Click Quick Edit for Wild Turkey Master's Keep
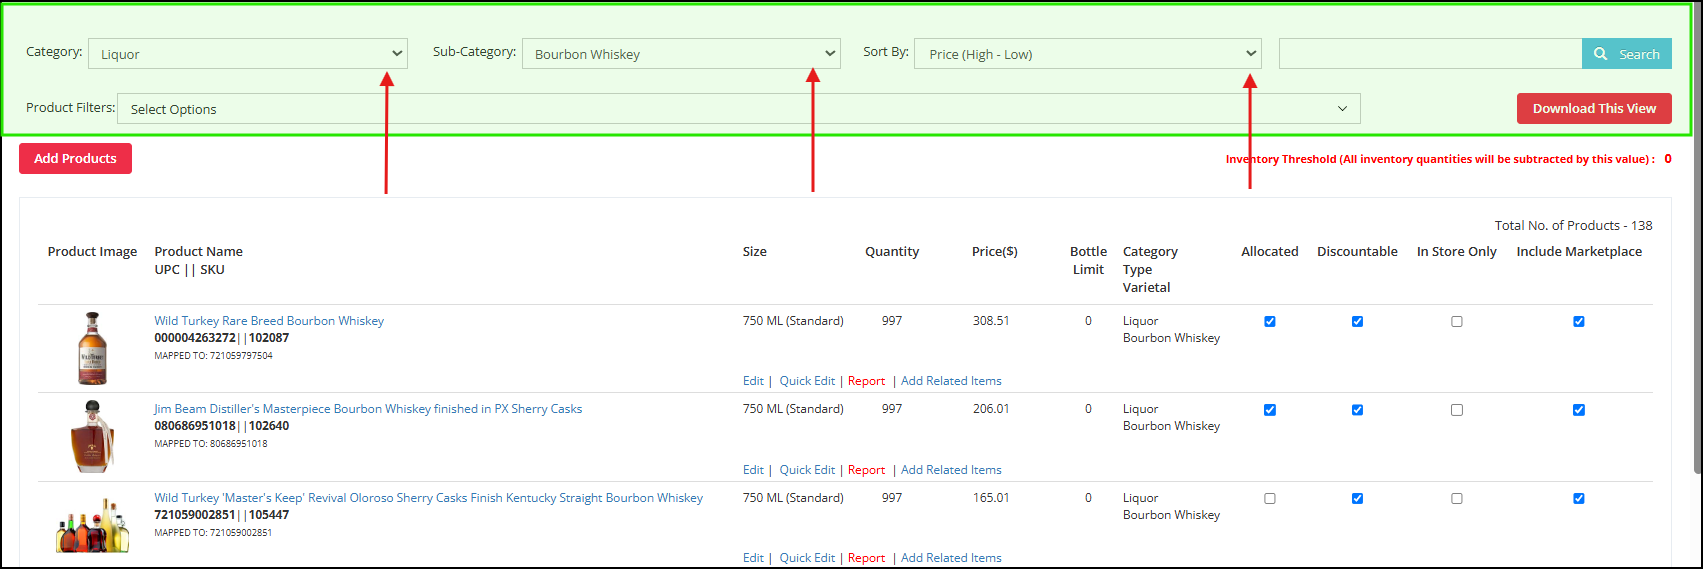 tap(807, 558)
